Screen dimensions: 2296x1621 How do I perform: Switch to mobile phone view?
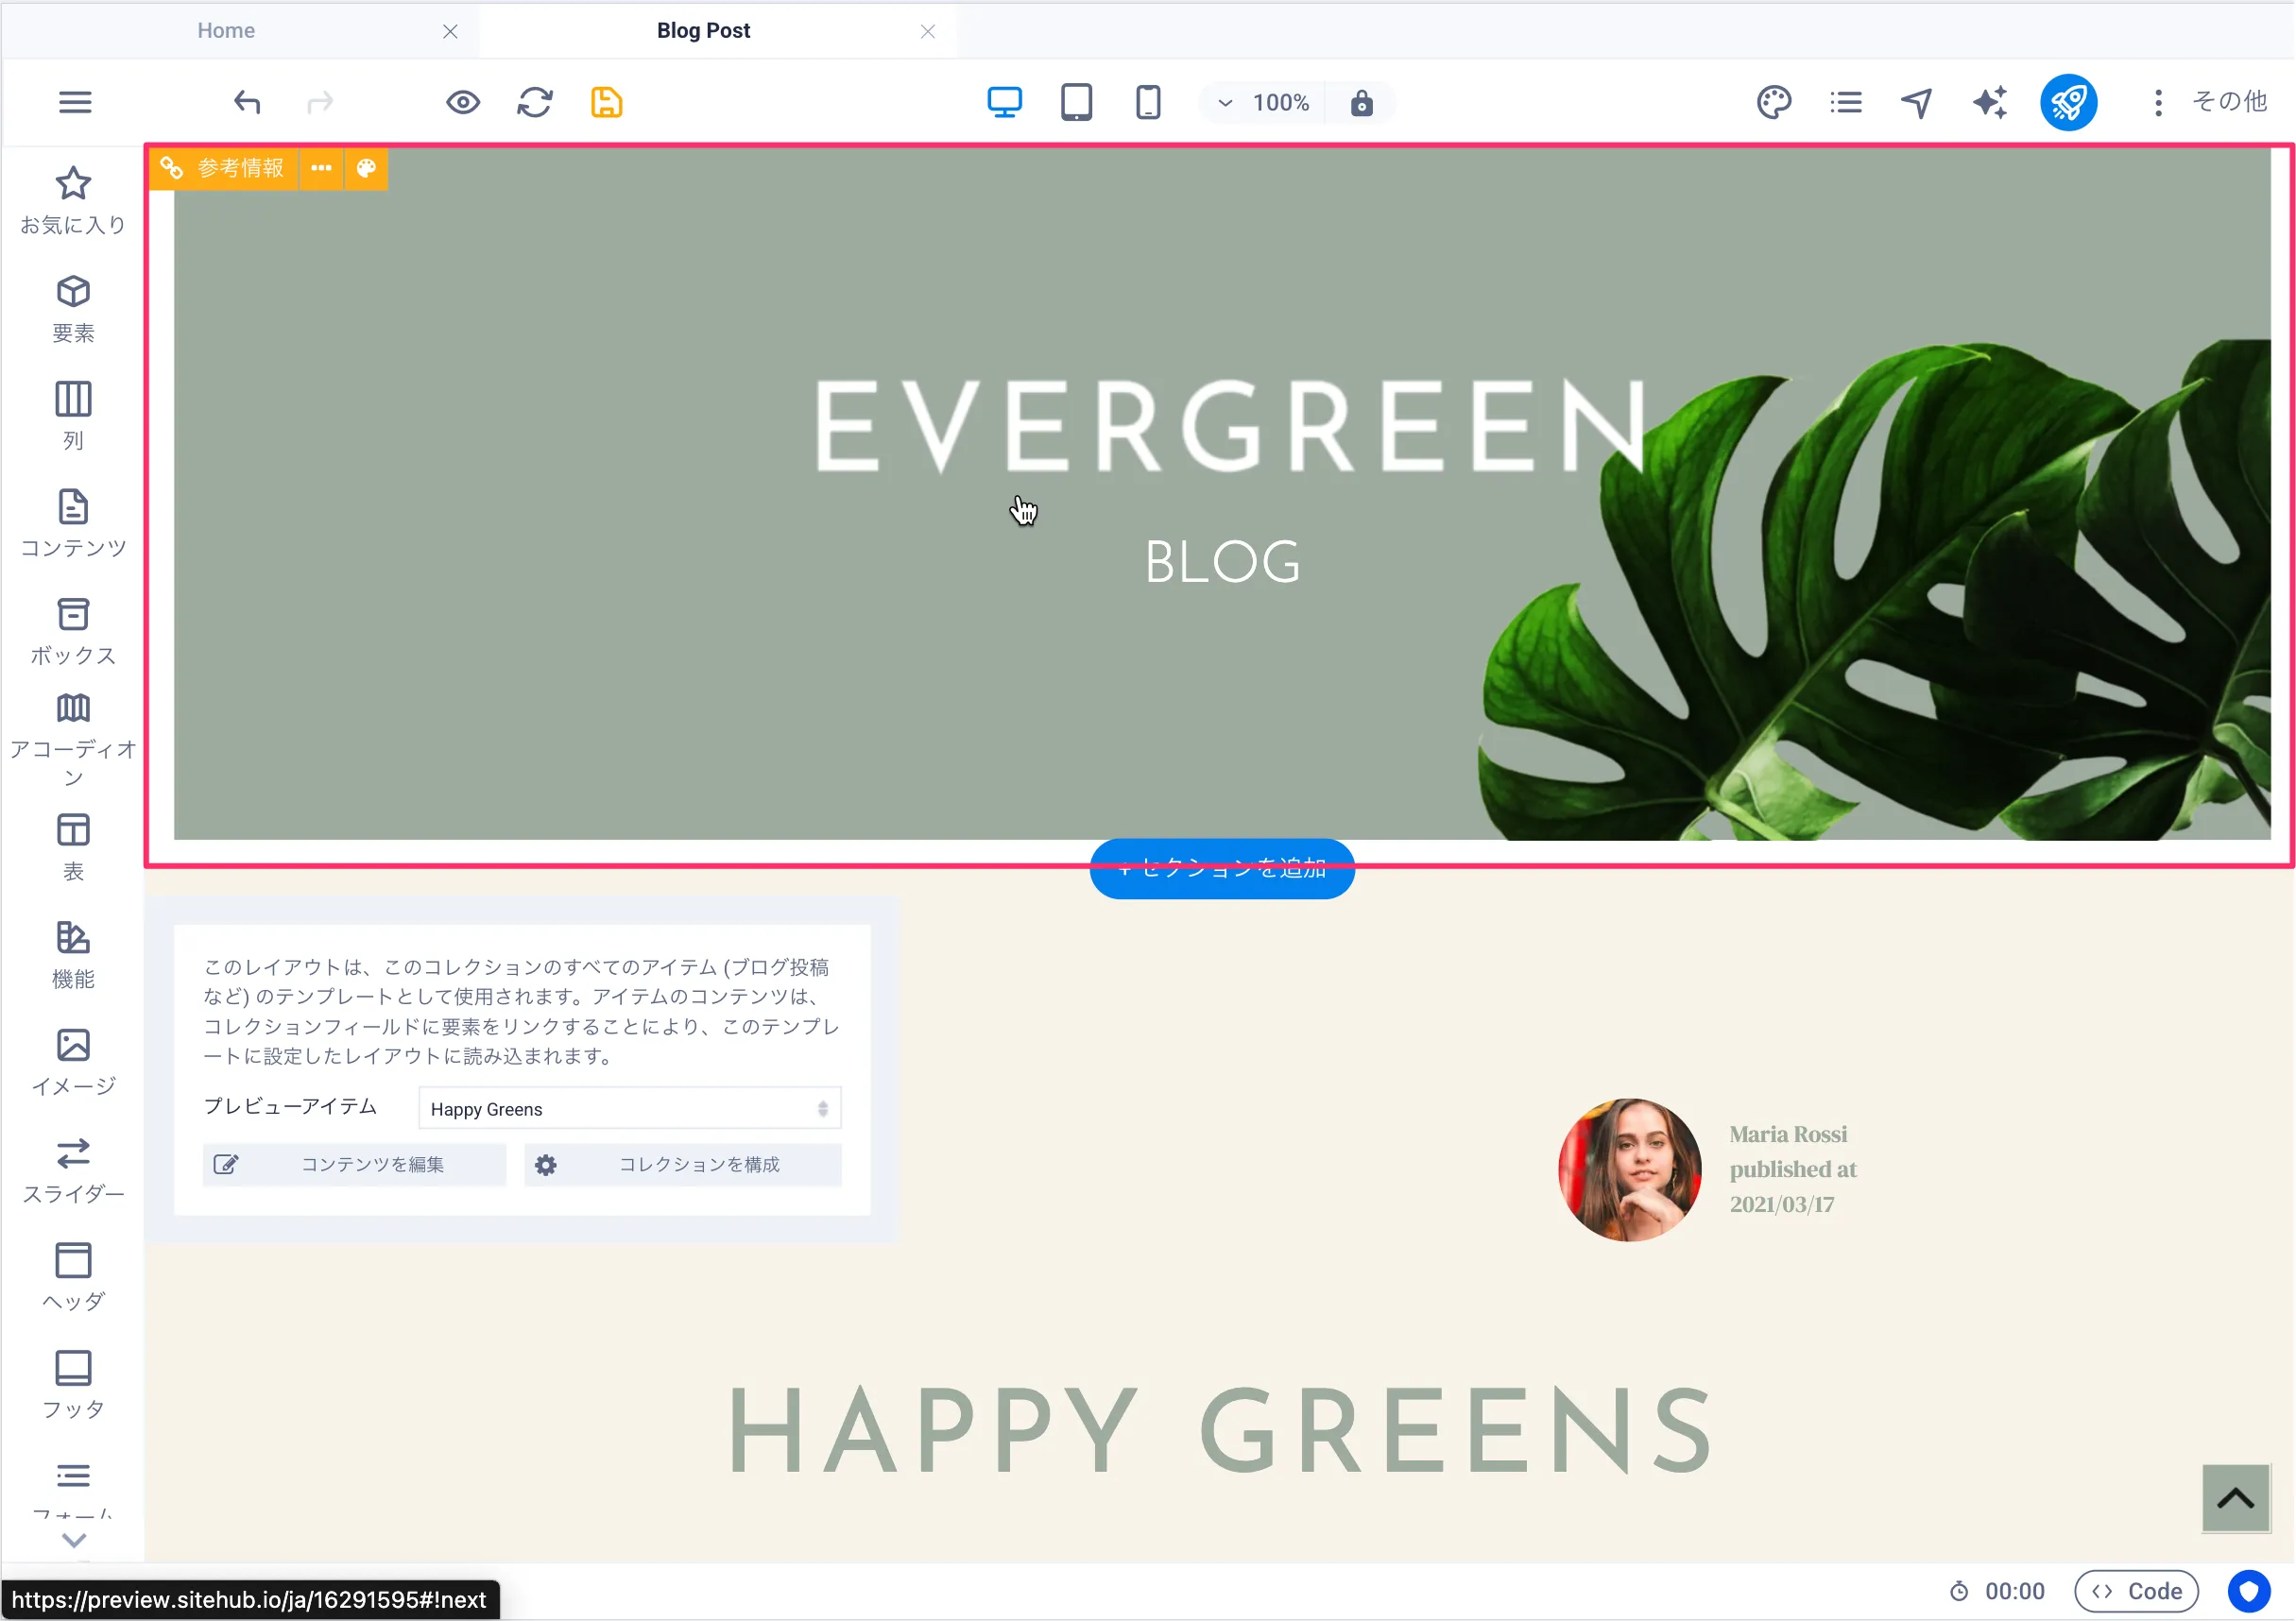click(x=1149, y=102)
